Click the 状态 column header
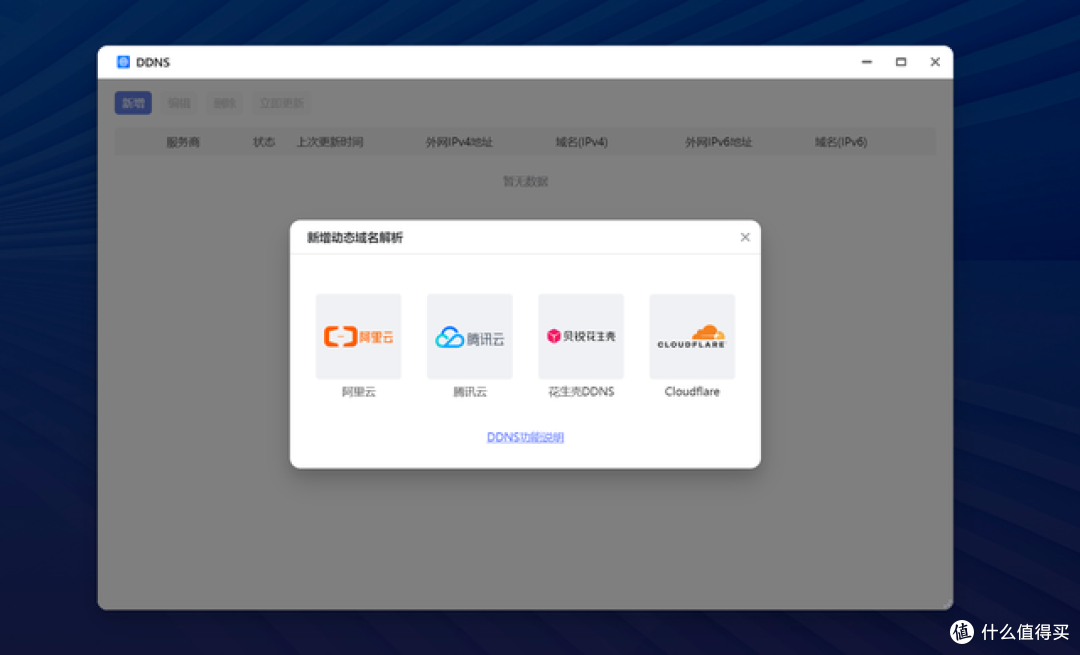 (x=264, y=142)
